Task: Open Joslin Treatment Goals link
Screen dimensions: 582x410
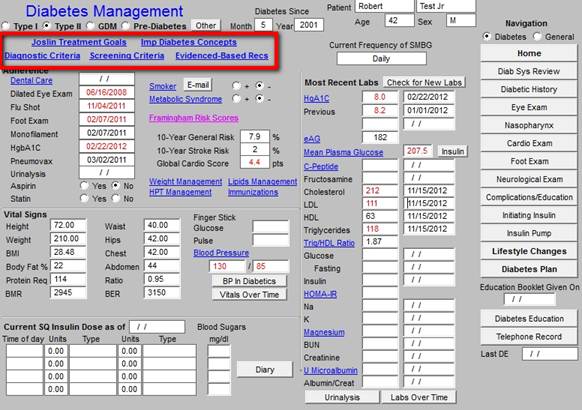Action: (79, 42)
